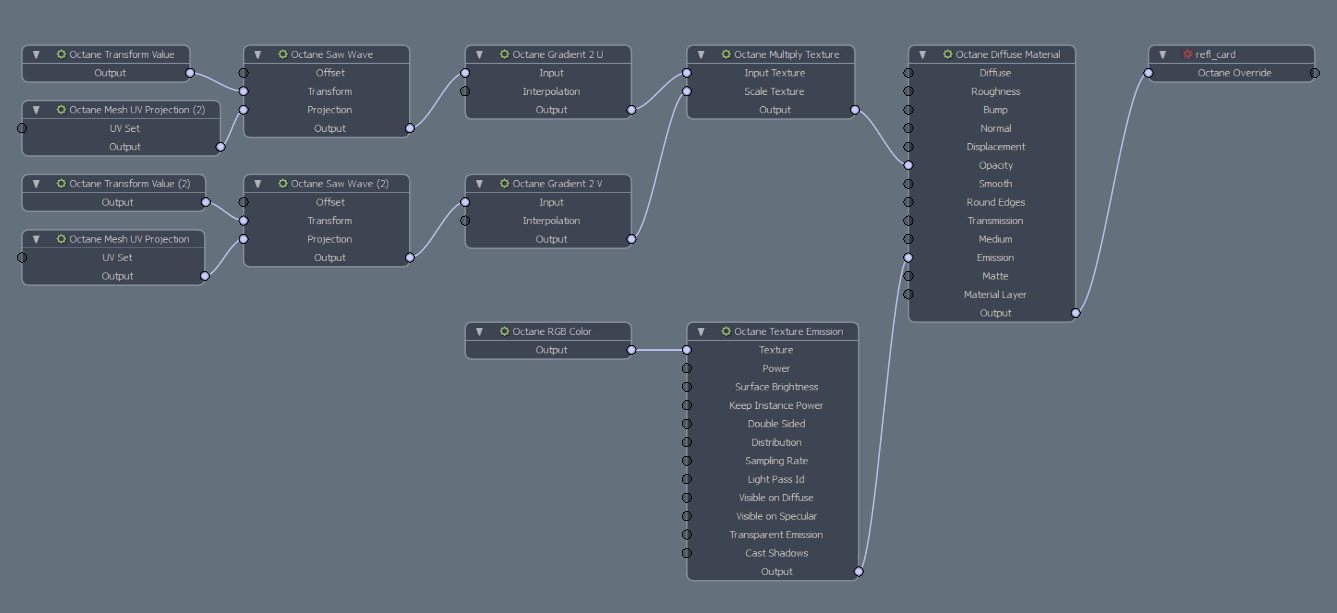The image size is (1337, 613).
Task: Click gear icon of Octane Mesh UV Projection (2)
Action: click(61, 109)
